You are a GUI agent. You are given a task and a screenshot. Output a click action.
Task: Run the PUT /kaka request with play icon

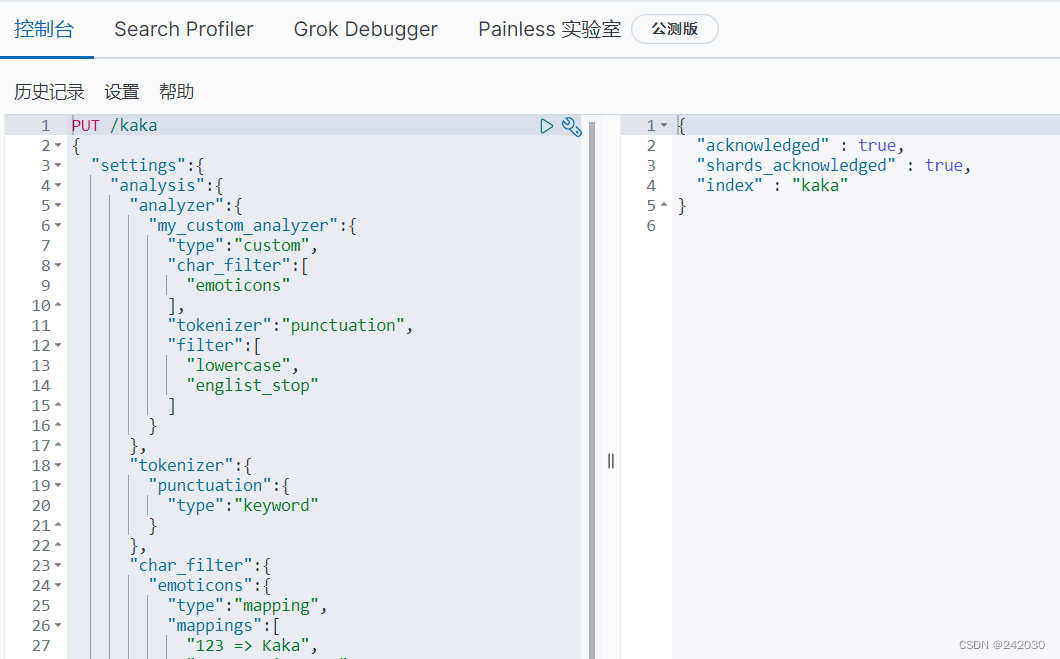(546, 126)
